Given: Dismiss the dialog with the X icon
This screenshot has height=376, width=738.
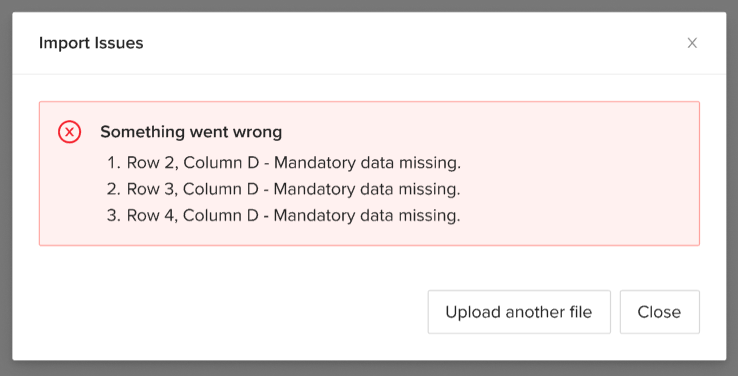Looking at the screenshot, I should 692,43.
